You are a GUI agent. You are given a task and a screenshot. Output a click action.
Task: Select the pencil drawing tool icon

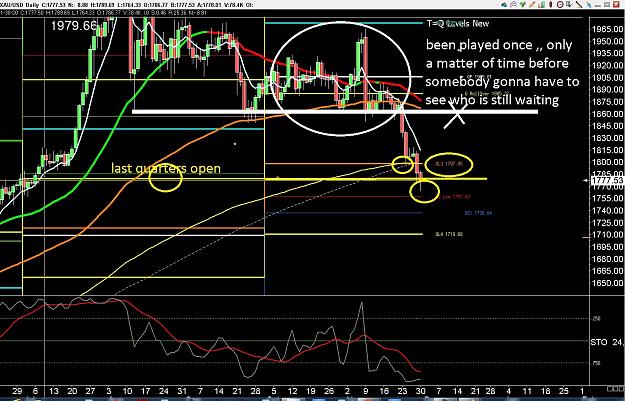point(532,4)
